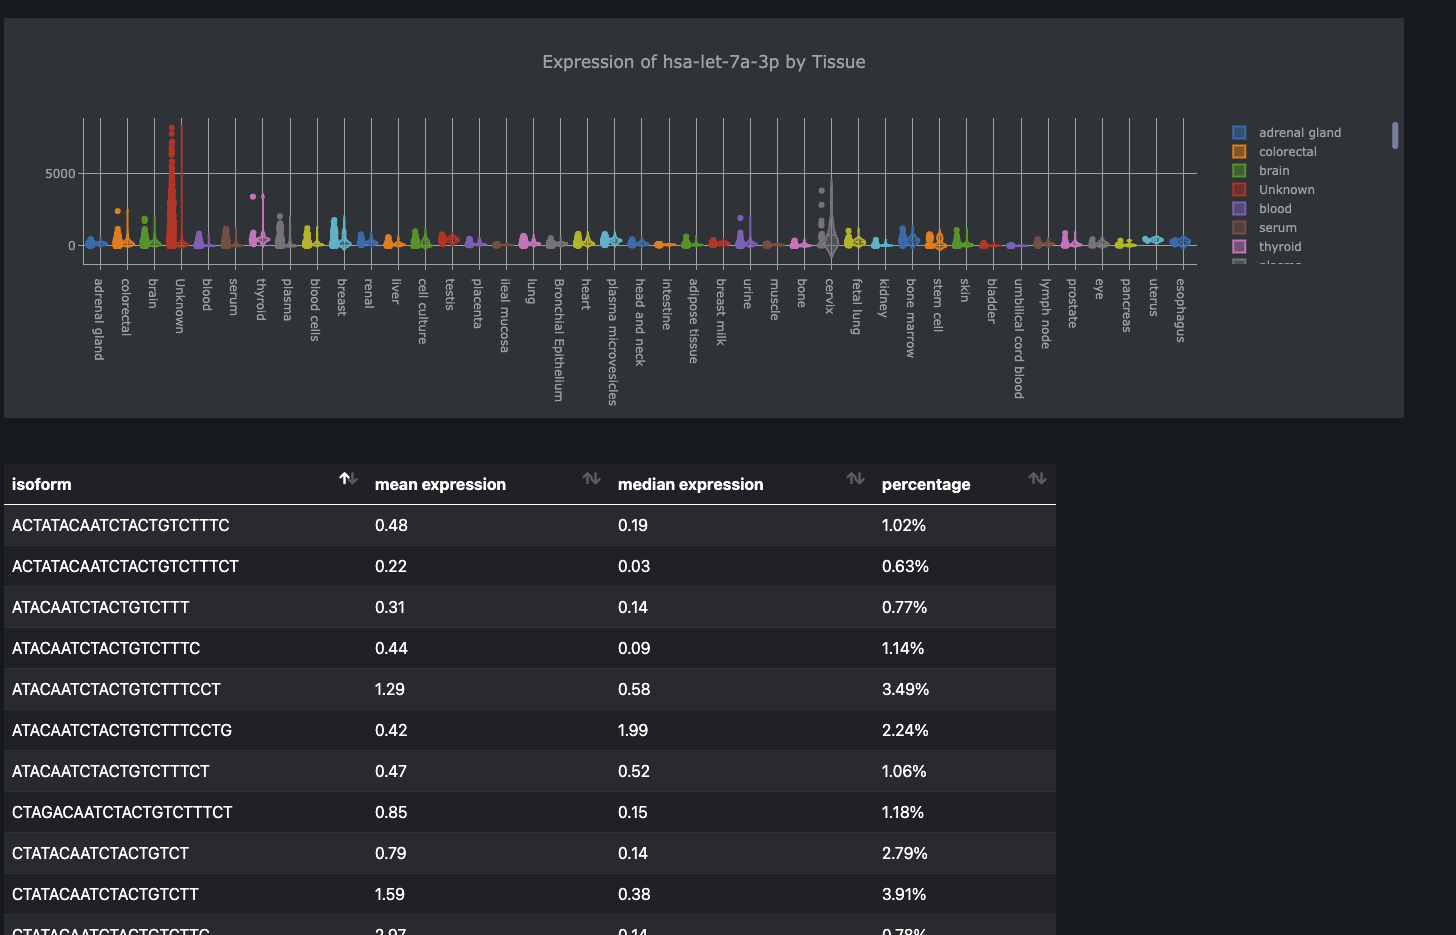Image resolution: width=1456 pixels, height=935 pixels.
Task: Click the Unknown tissue violin plot
Action: (174, 187)
